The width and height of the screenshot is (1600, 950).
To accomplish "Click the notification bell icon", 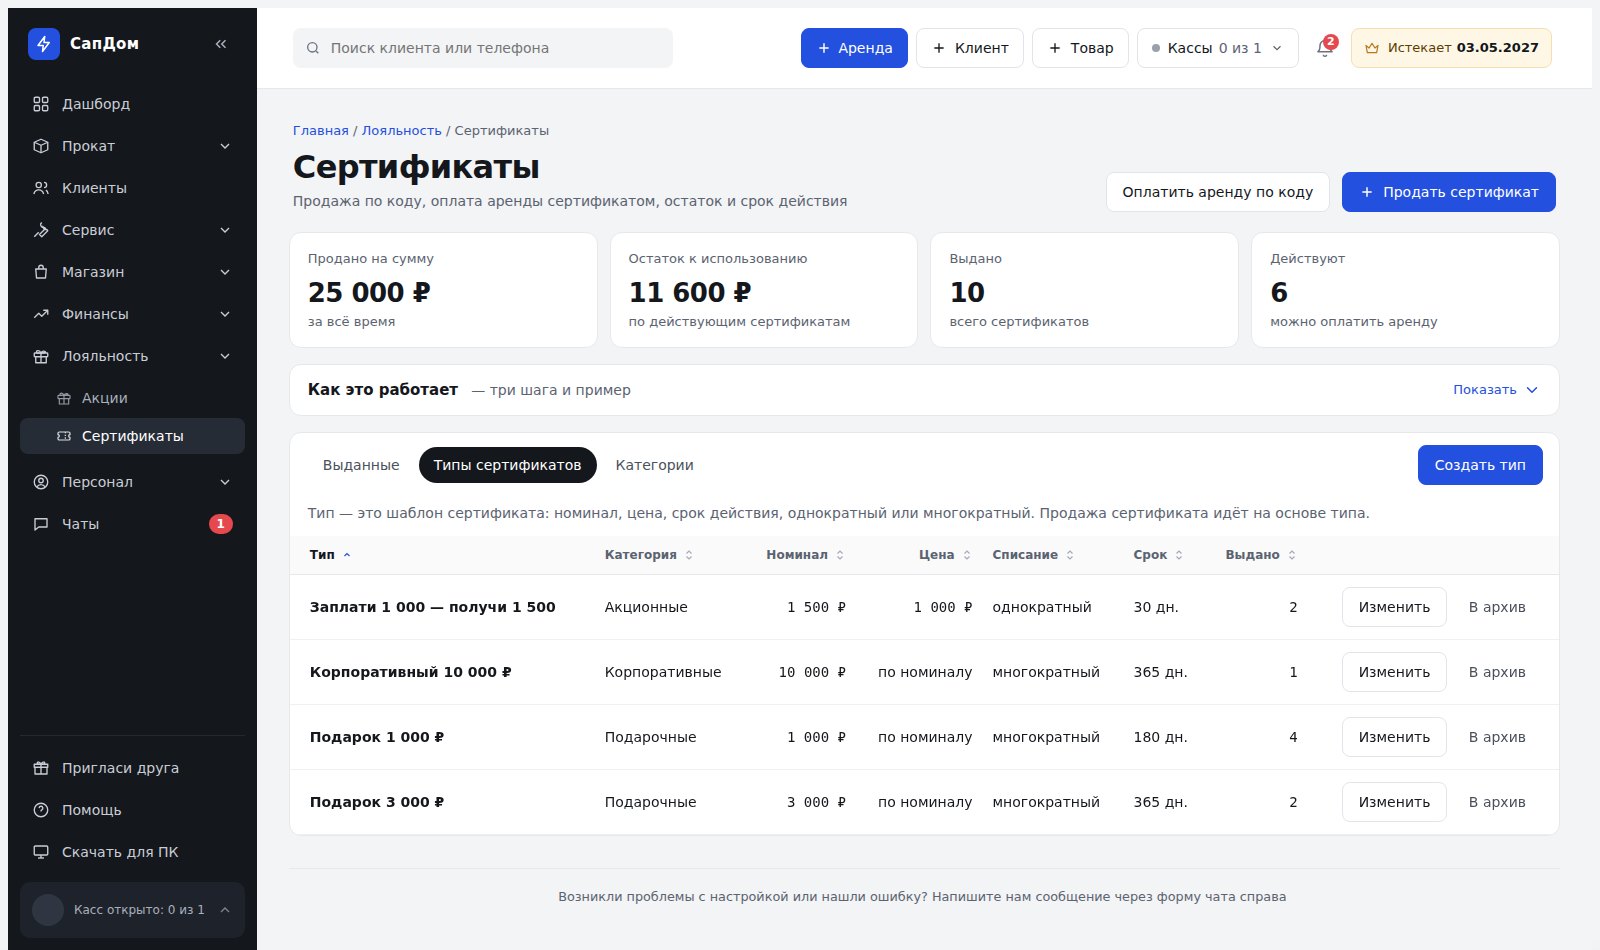I will pos(1325,48).
